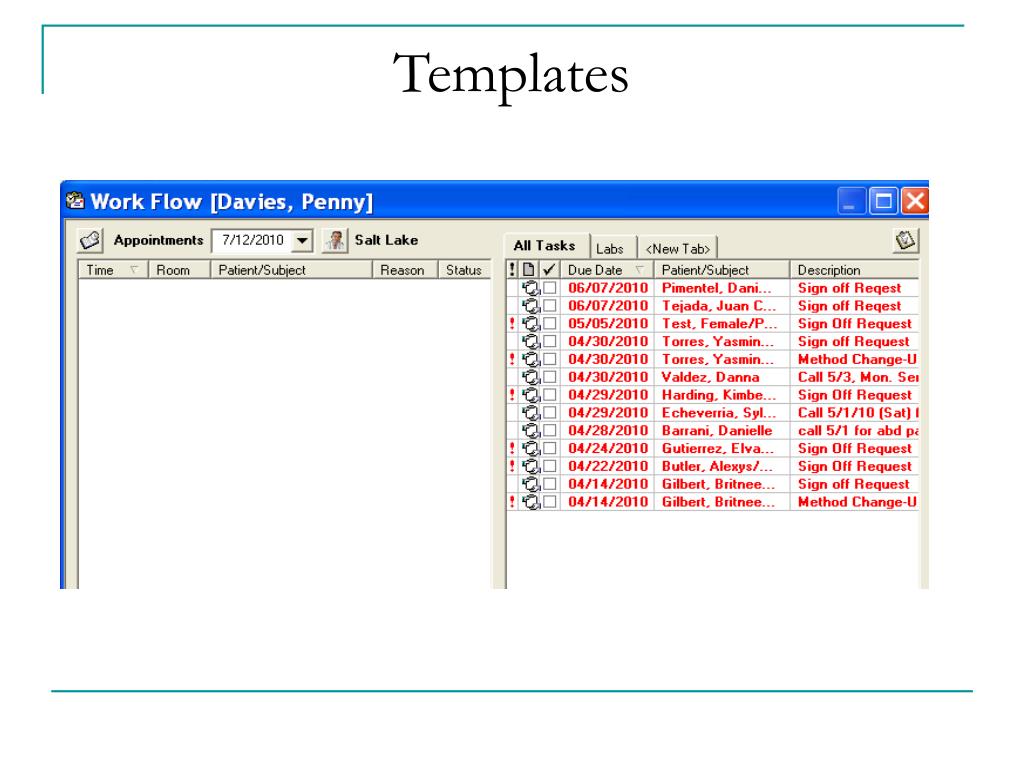
Task: Switch to the All Tasks tab
Action: pyautogui.click(x=545, y=246)
